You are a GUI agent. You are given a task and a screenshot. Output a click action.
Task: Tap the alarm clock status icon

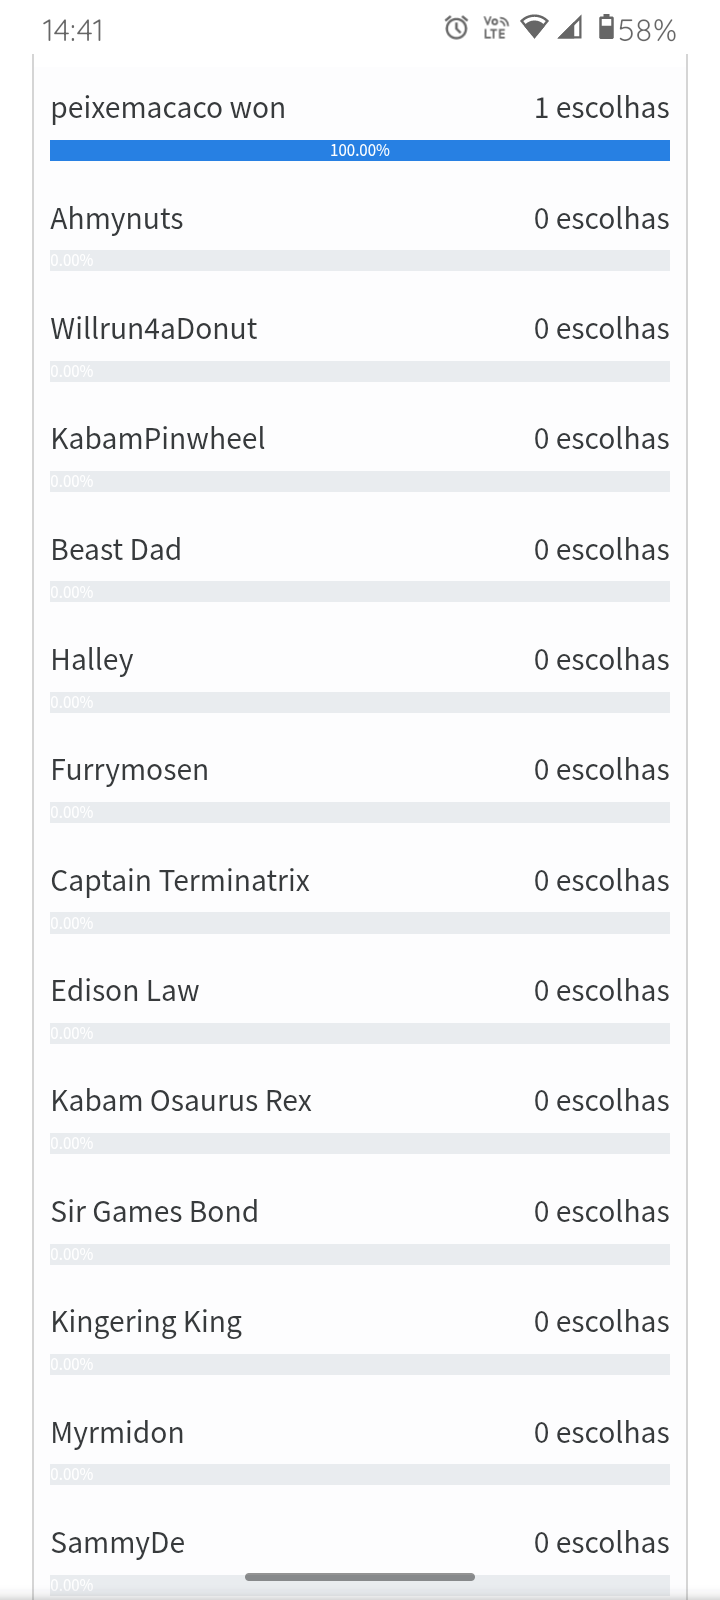456,28
